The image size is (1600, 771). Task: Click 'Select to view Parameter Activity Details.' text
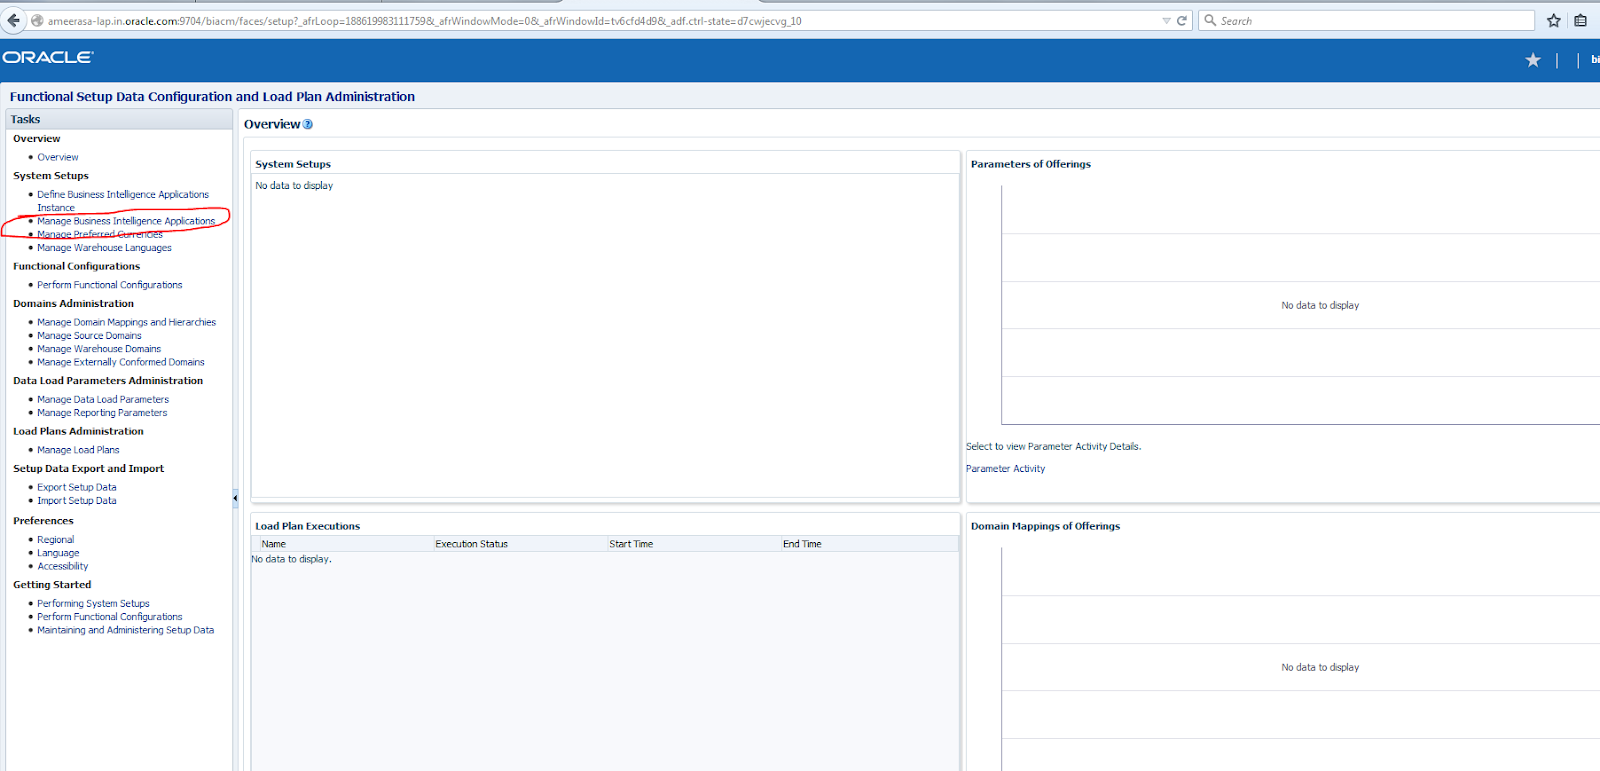pyautogui.click(x=1053, y=447)
